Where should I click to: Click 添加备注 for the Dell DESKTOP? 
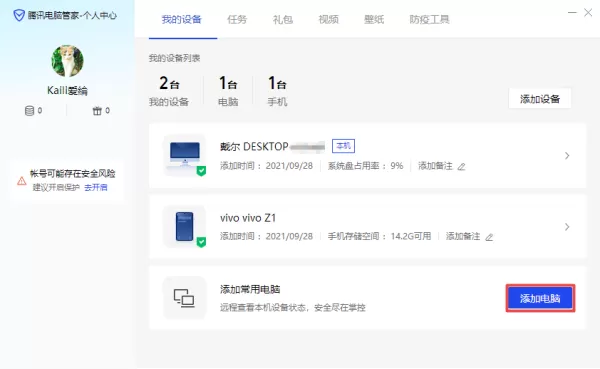[x=435, y=166]
